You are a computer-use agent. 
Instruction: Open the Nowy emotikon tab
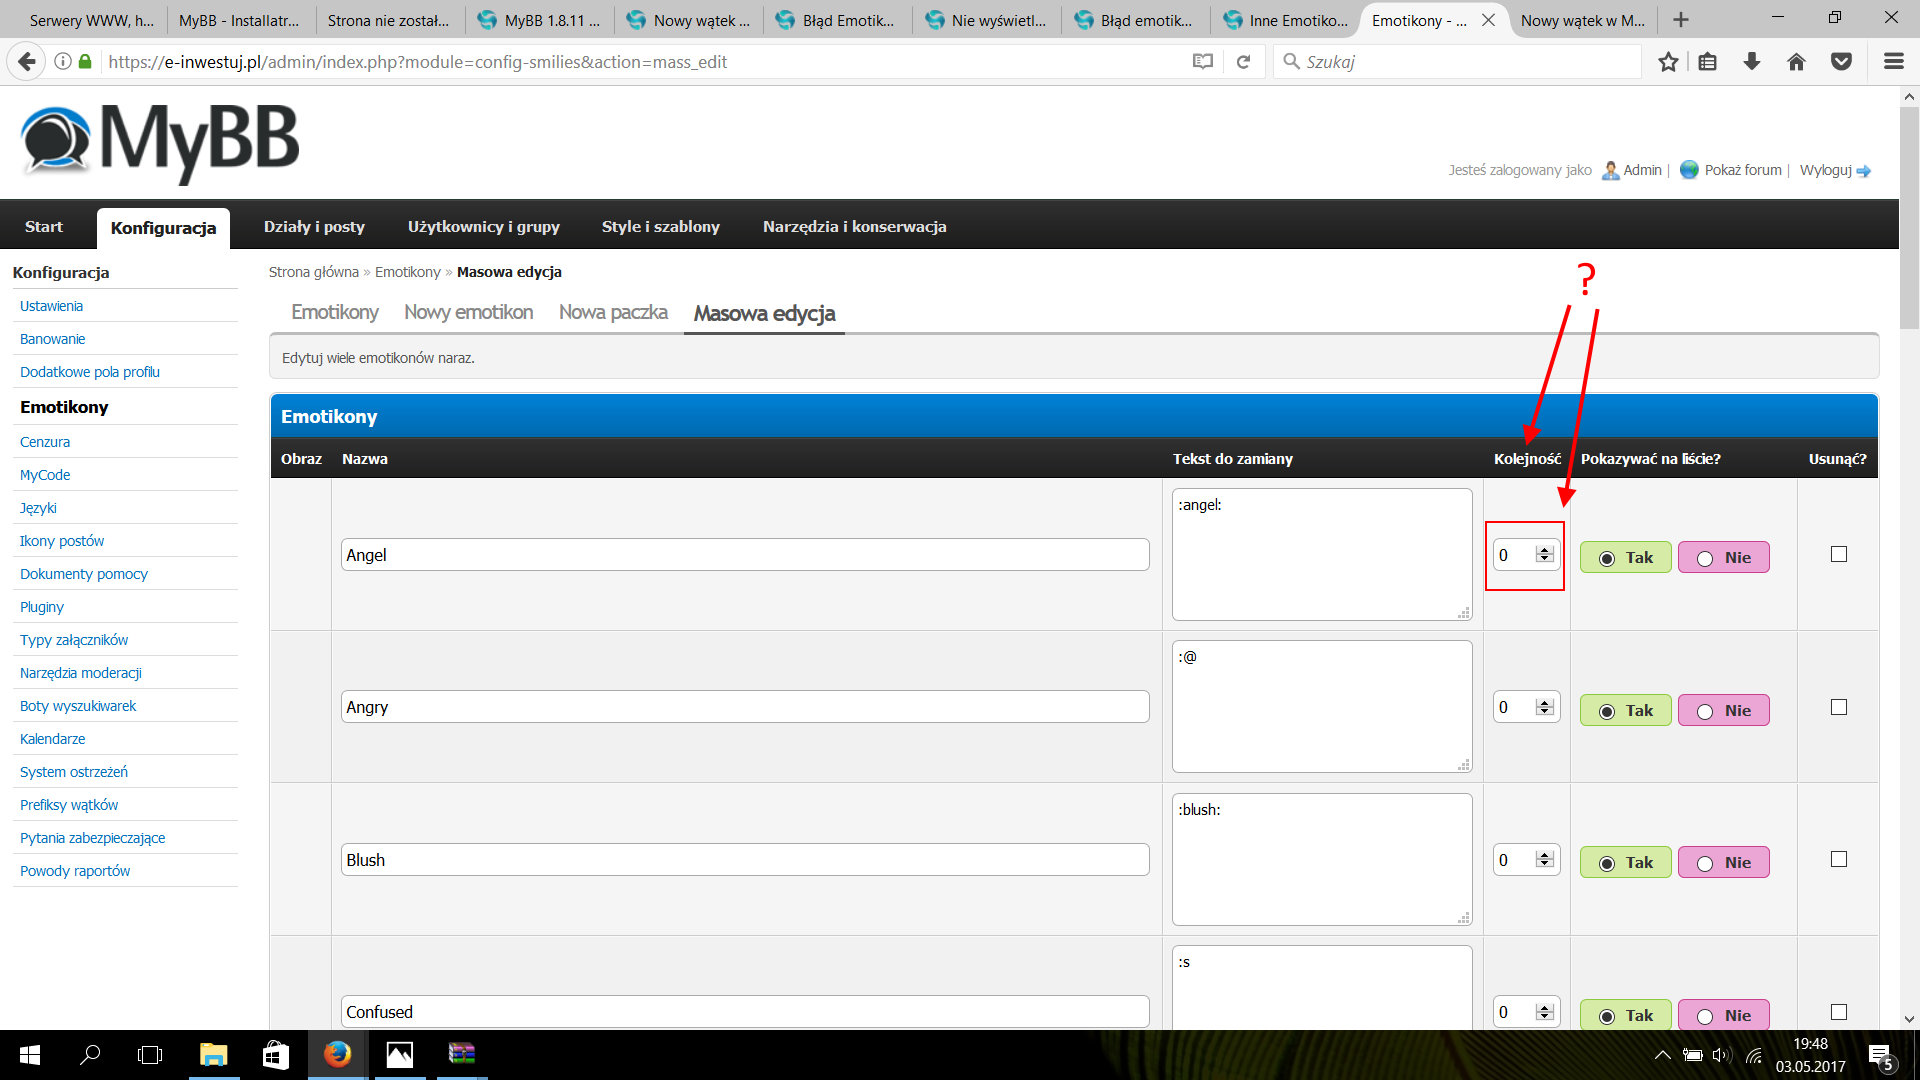[468, 312]
